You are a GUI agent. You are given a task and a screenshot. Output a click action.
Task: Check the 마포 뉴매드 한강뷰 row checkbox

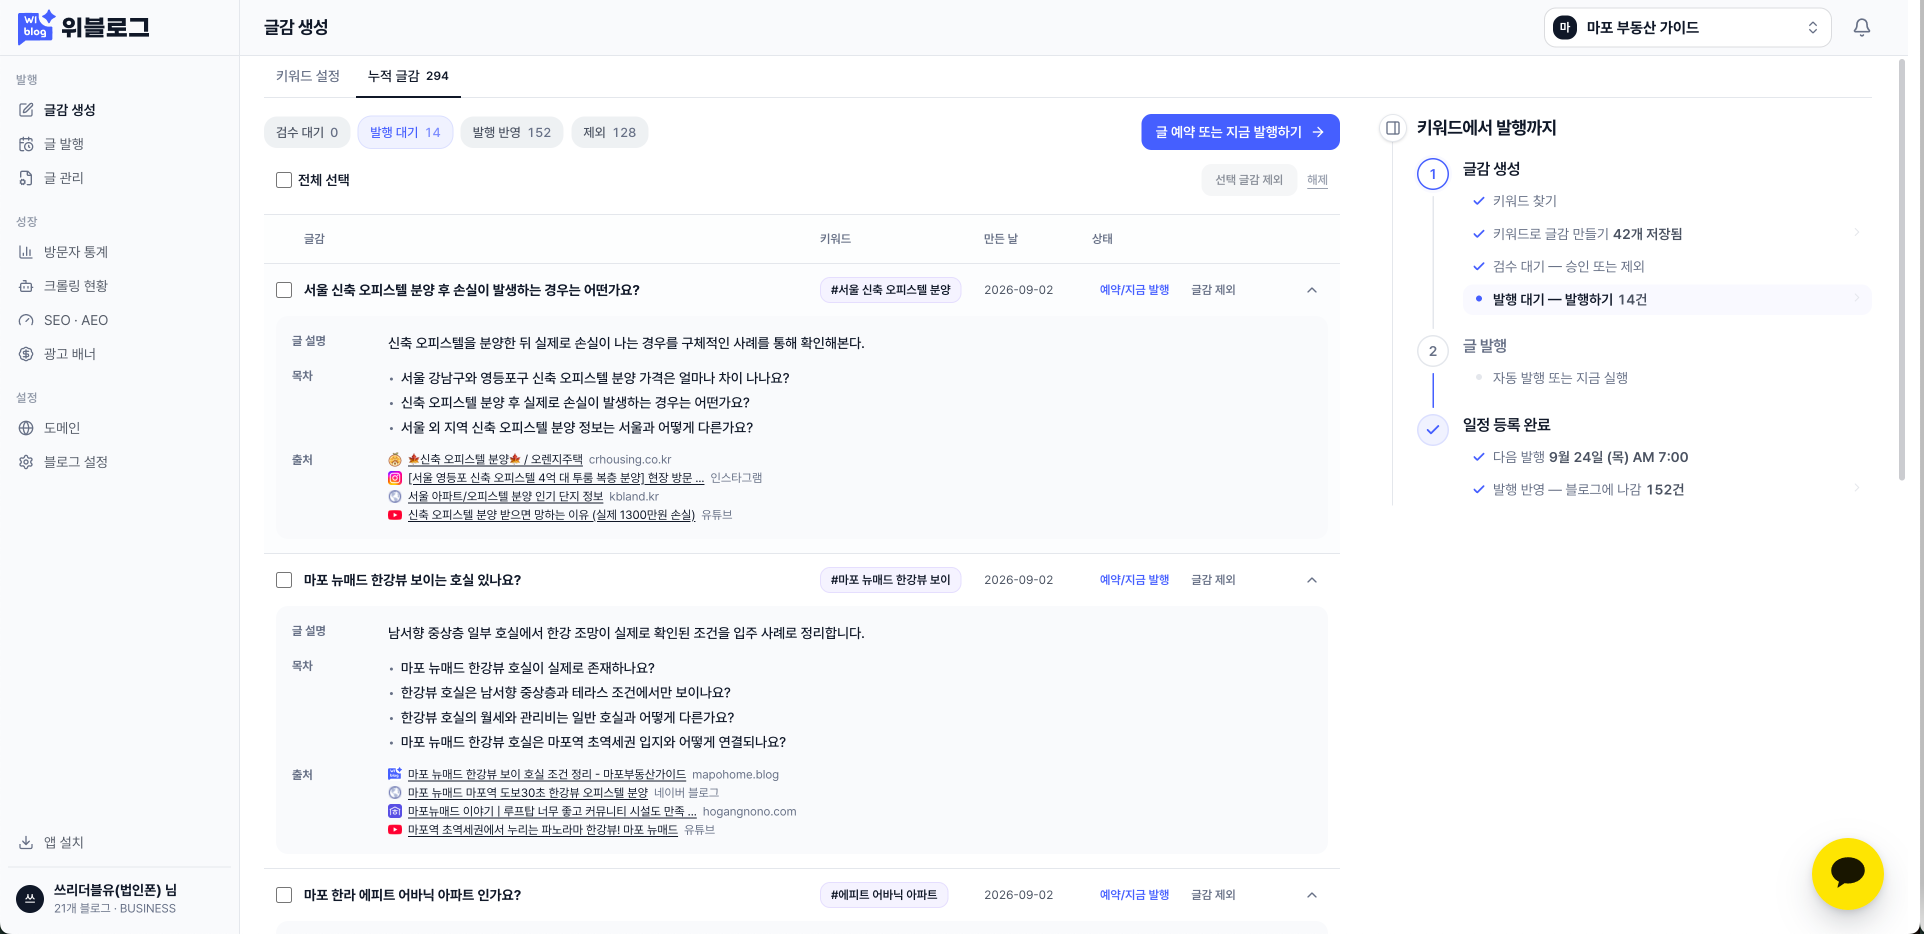[x=284, y=580]
